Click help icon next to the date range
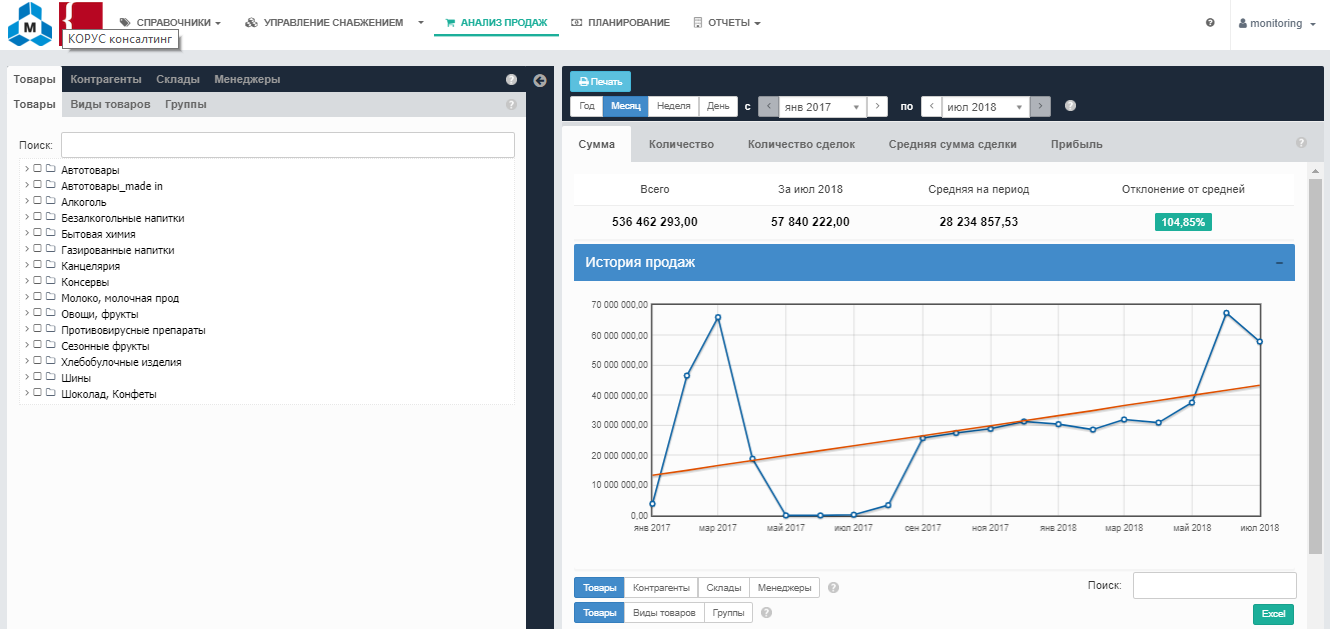 click(x=1070, y=106)
